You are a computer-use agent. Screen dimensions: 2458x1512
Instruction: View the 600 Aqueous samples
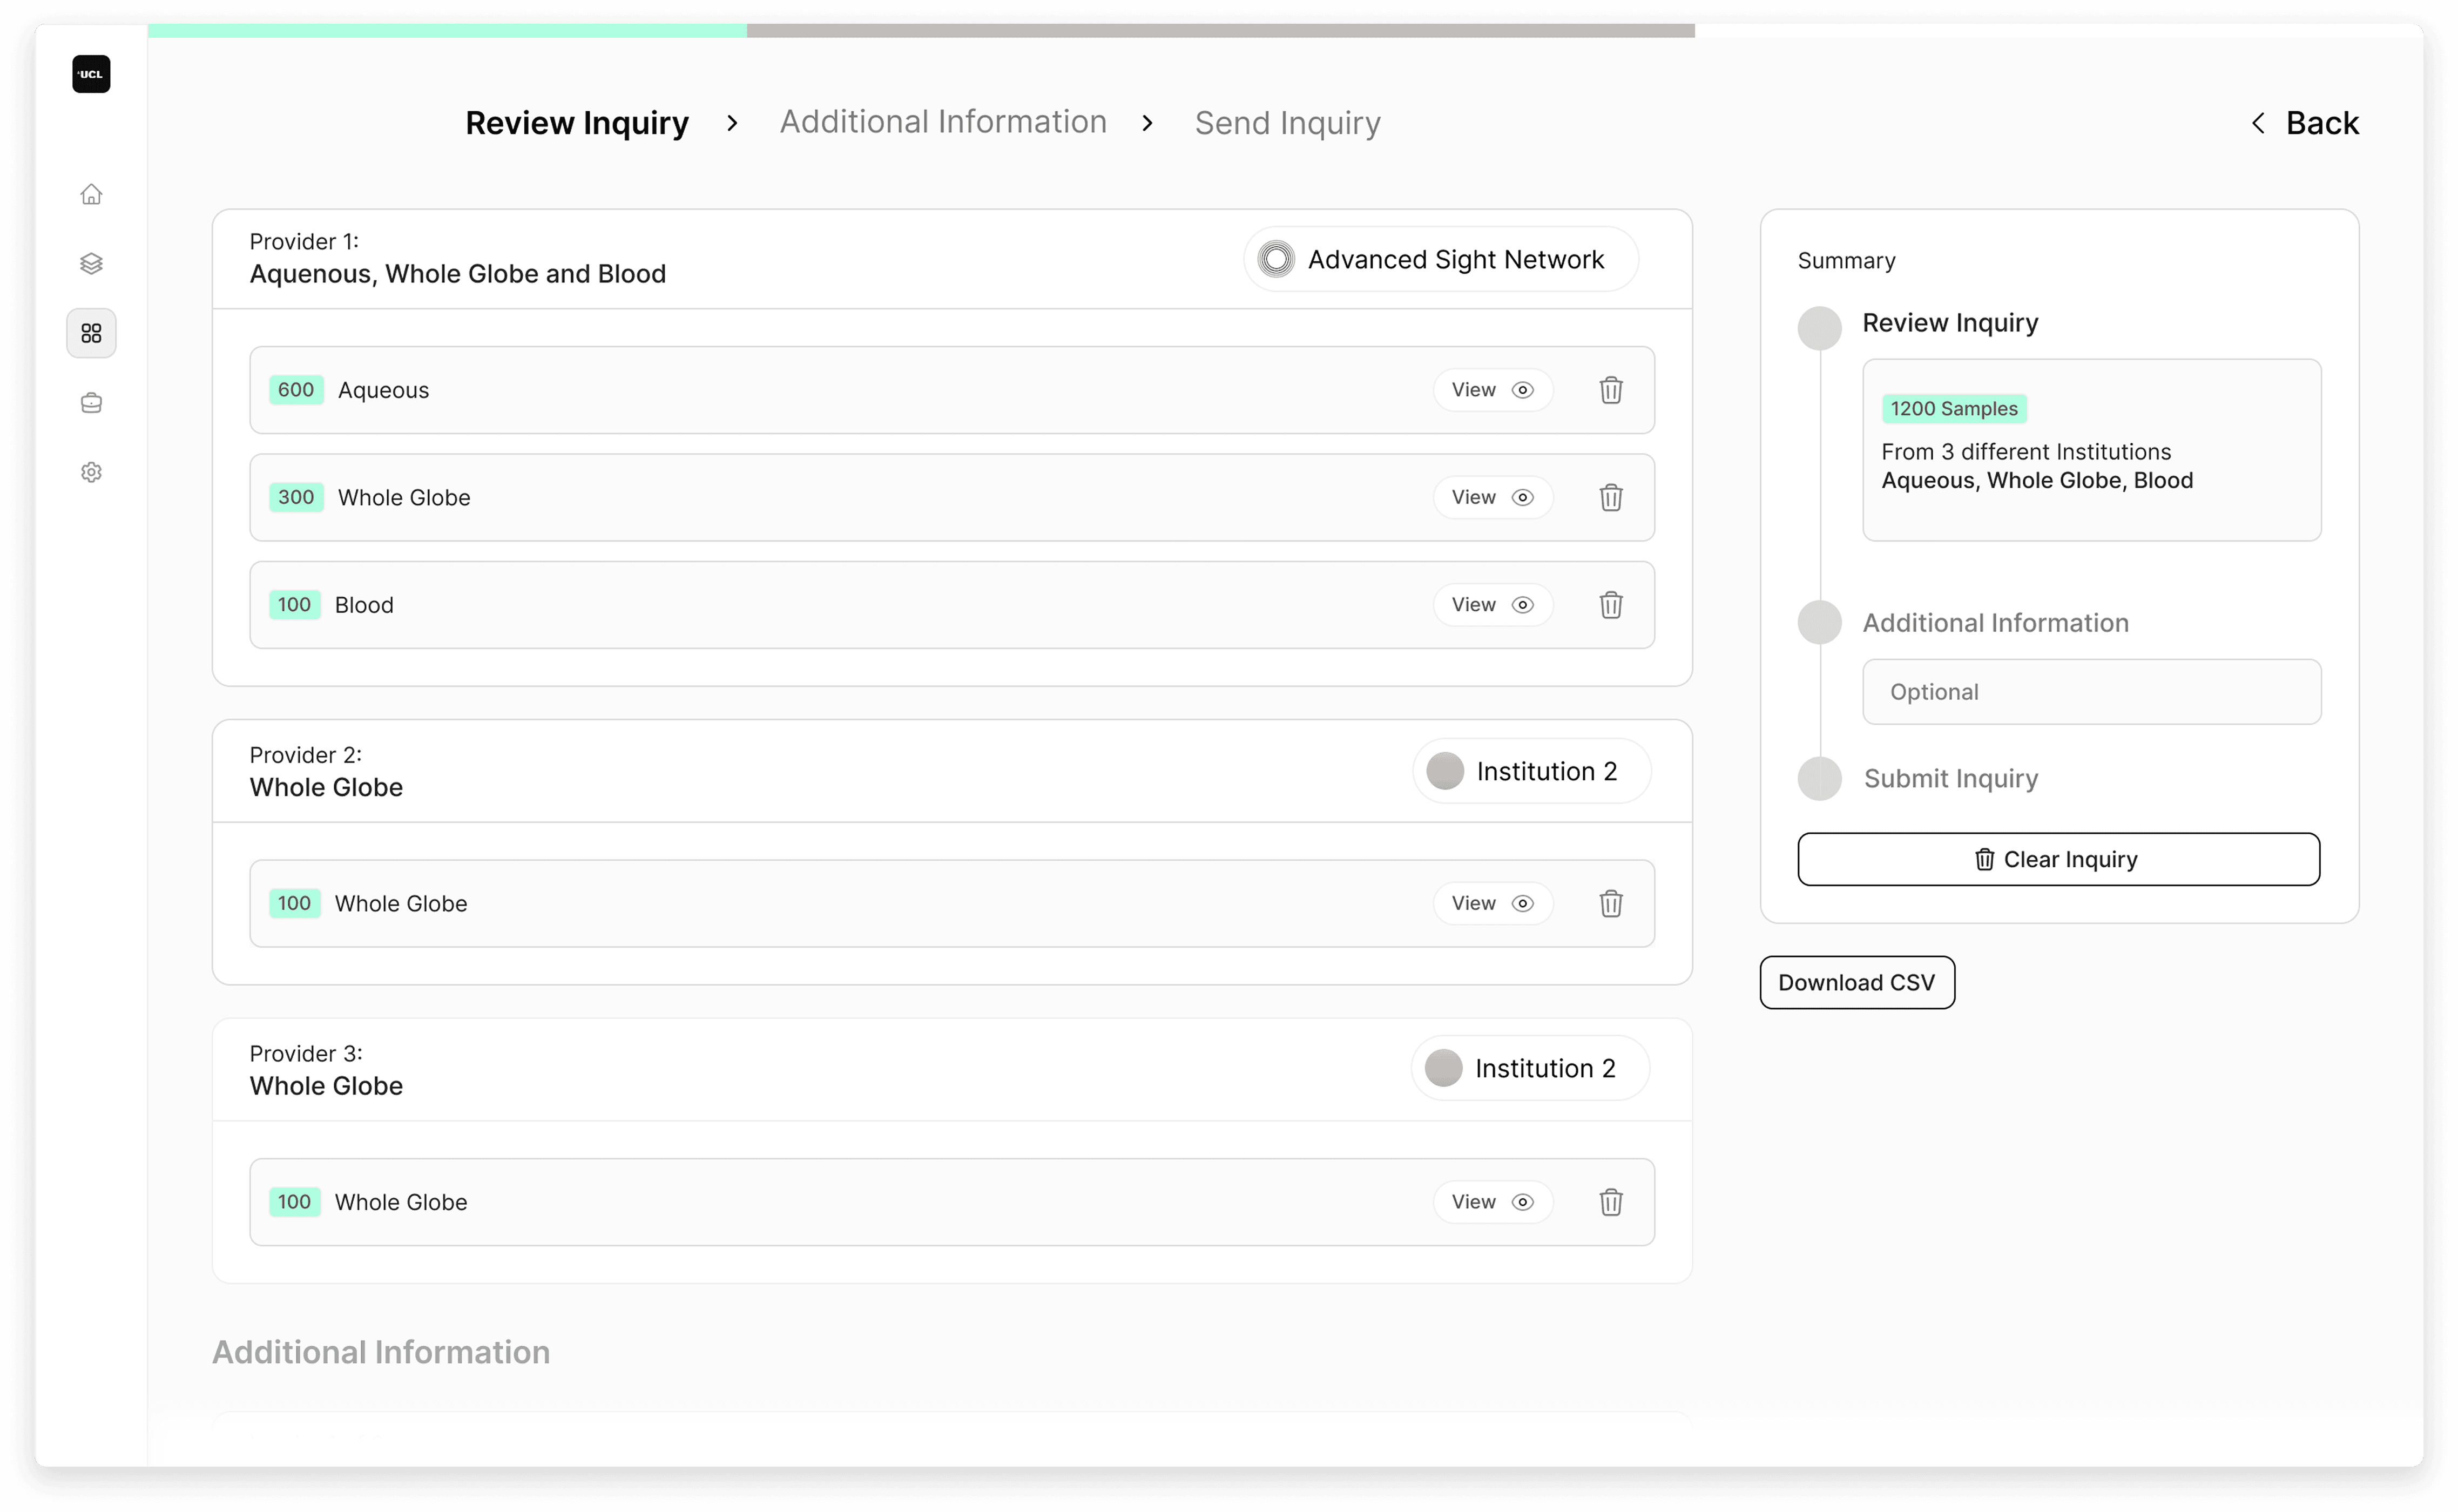point(1492,390)
